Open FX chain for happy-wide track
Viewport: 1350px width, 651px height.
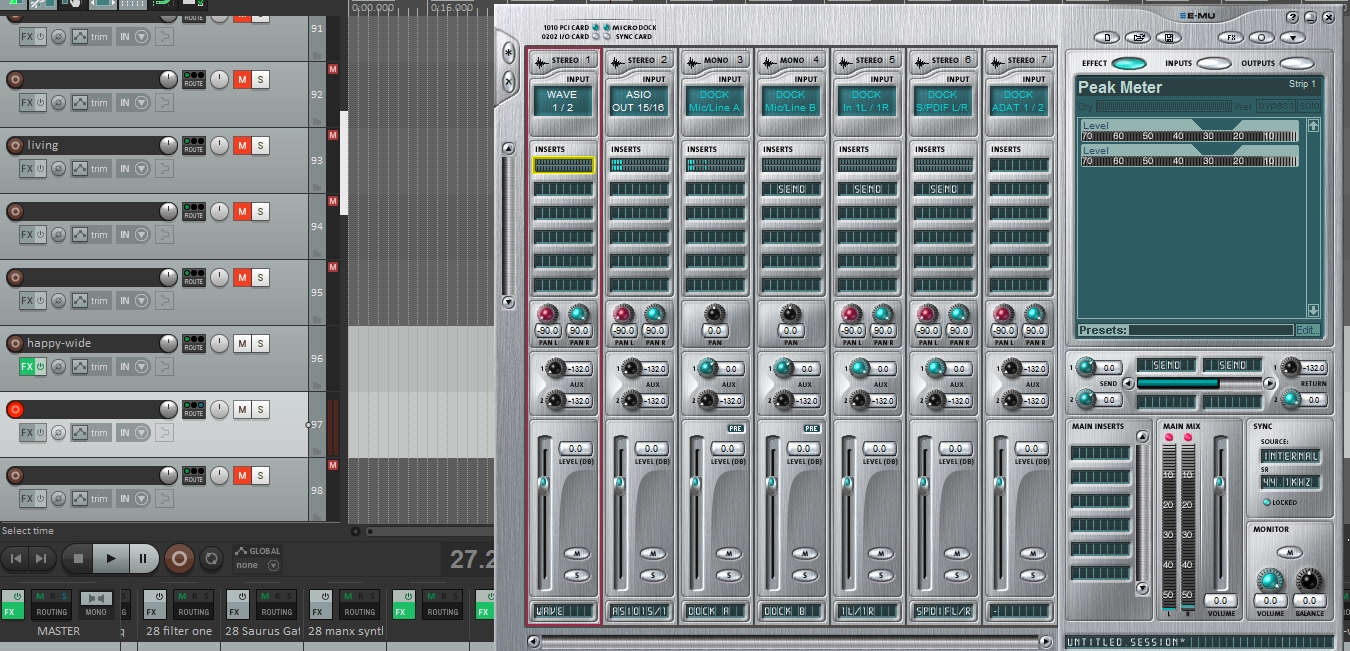pos(27,367)
